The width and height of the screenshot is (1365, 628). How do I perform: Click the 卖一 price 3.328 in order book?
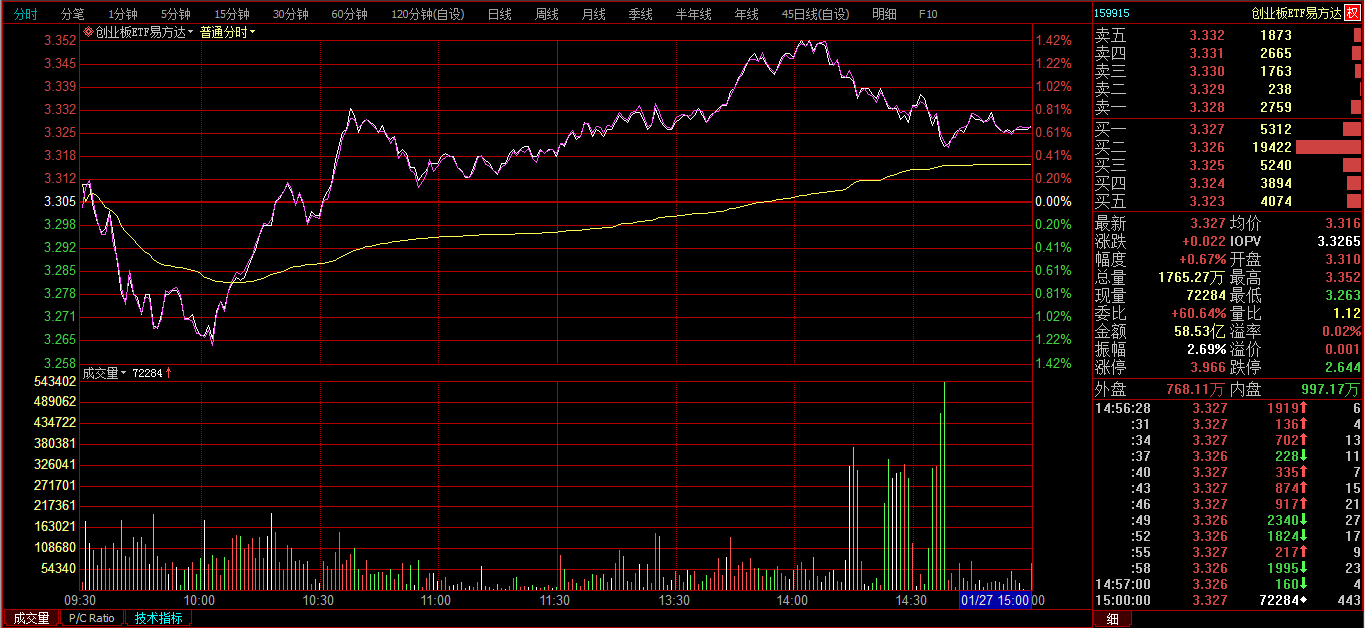tap(1206, 107)
